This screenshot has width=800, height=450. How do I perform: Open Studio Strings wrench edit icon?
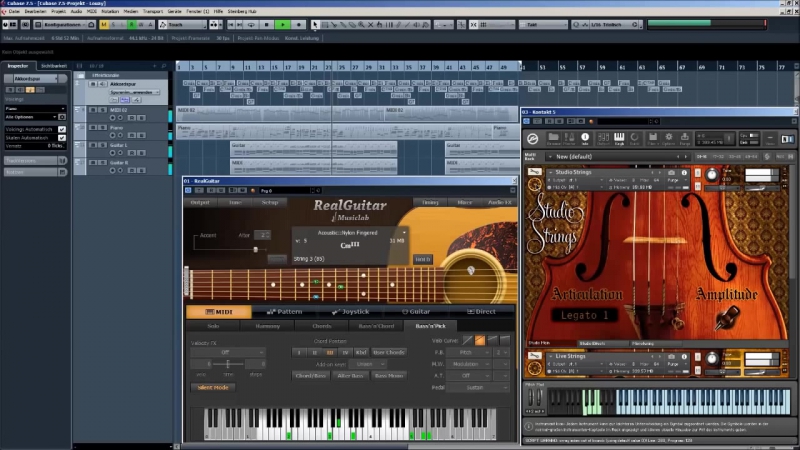[x=534, y=172]
